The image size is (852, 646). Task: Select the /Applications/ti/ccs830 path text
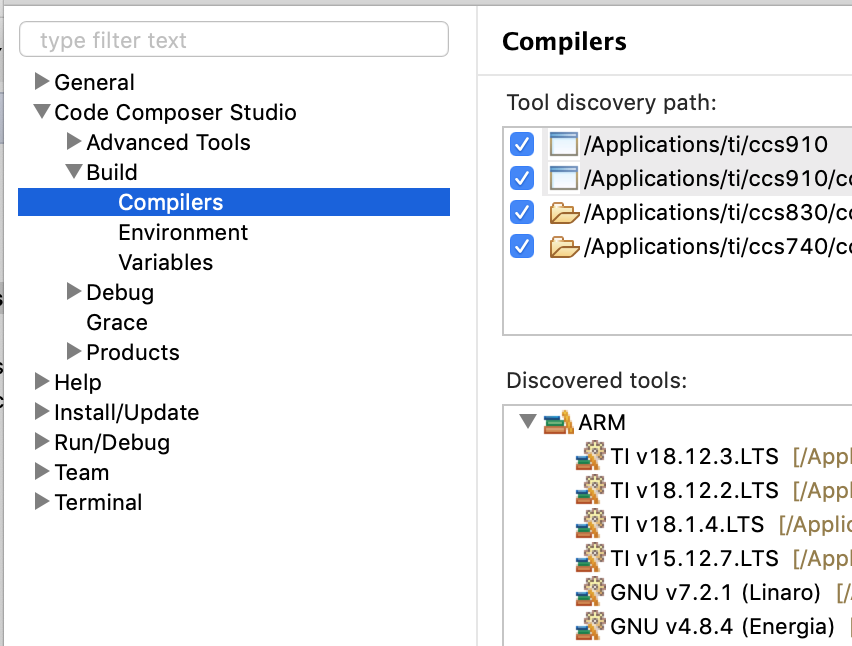[x=718, y=213]
